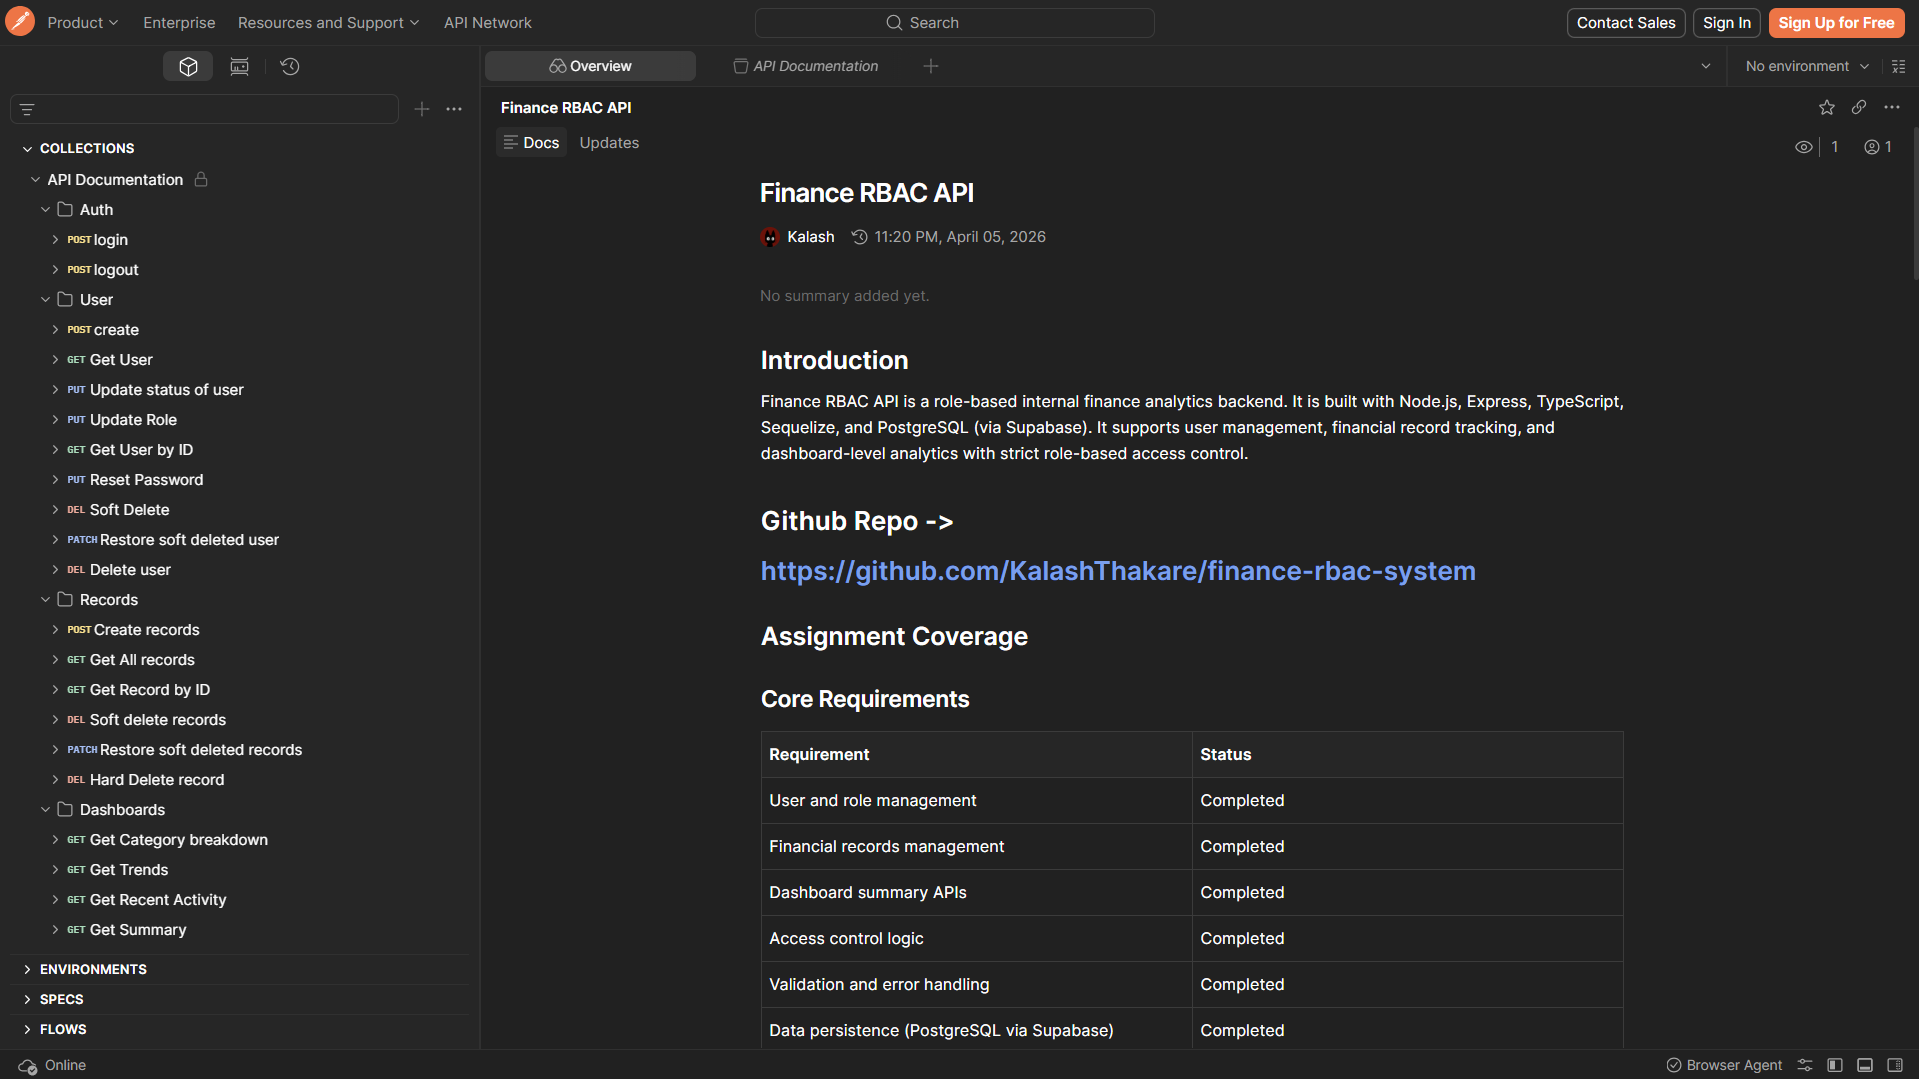
Task: Open a new tab with plus icon
Action: point(931,66)
